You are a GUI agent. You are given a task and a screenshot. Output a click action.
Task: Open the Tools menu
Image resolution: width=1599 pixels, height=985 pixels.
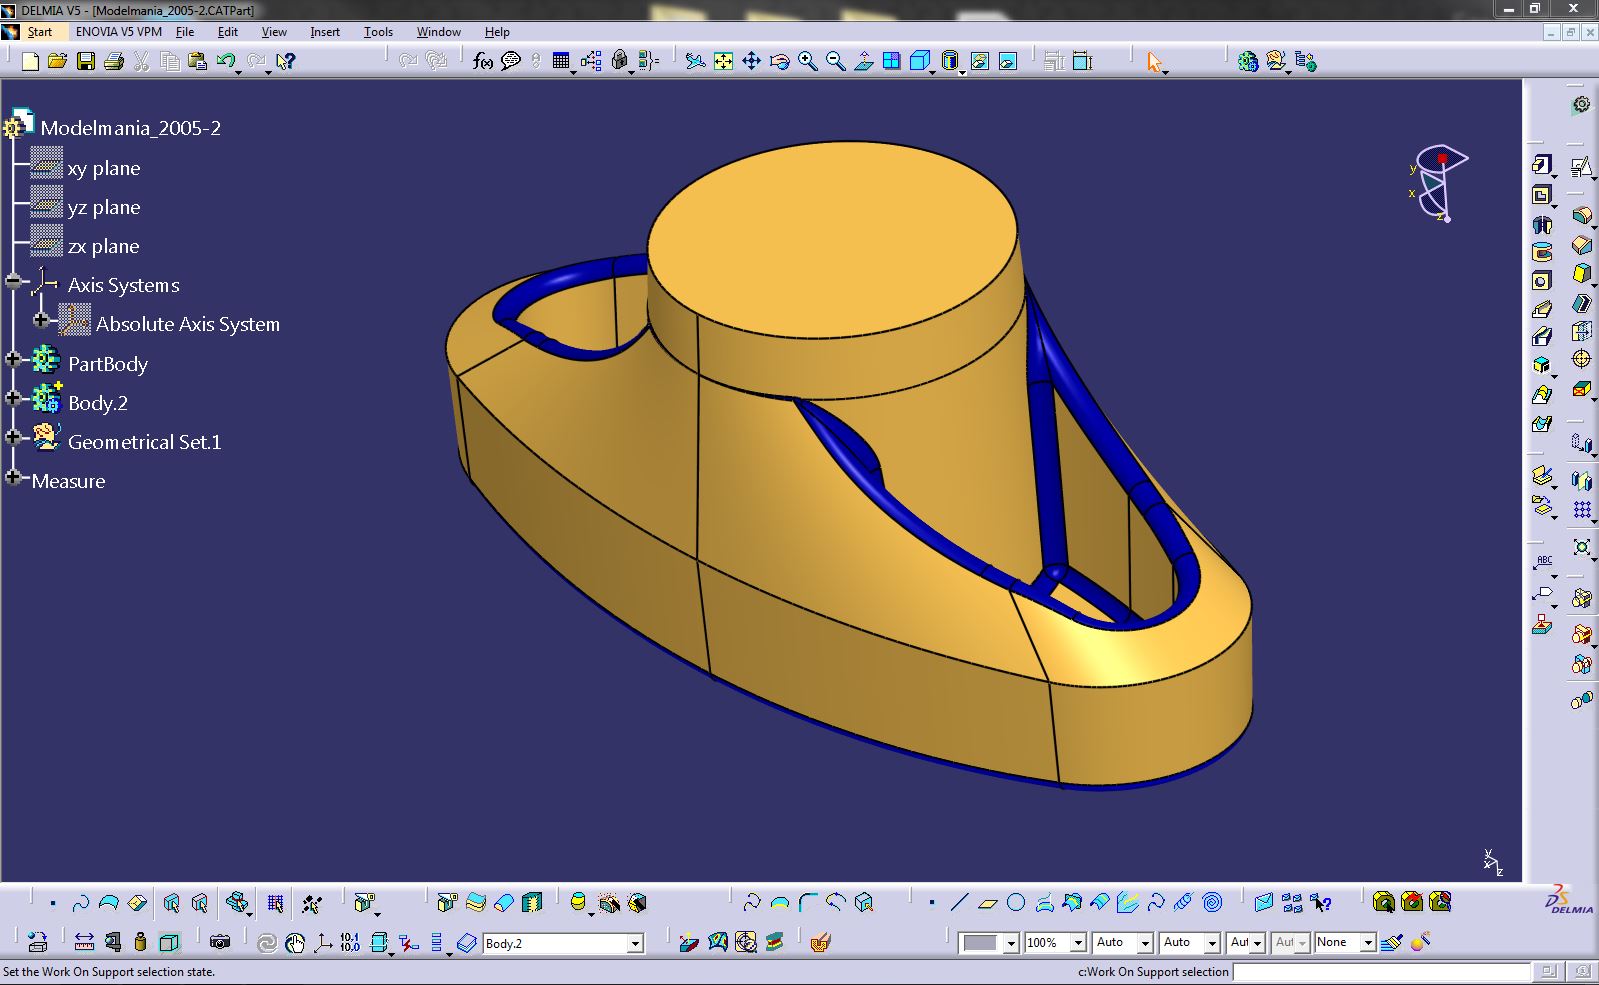click(378, 32)
